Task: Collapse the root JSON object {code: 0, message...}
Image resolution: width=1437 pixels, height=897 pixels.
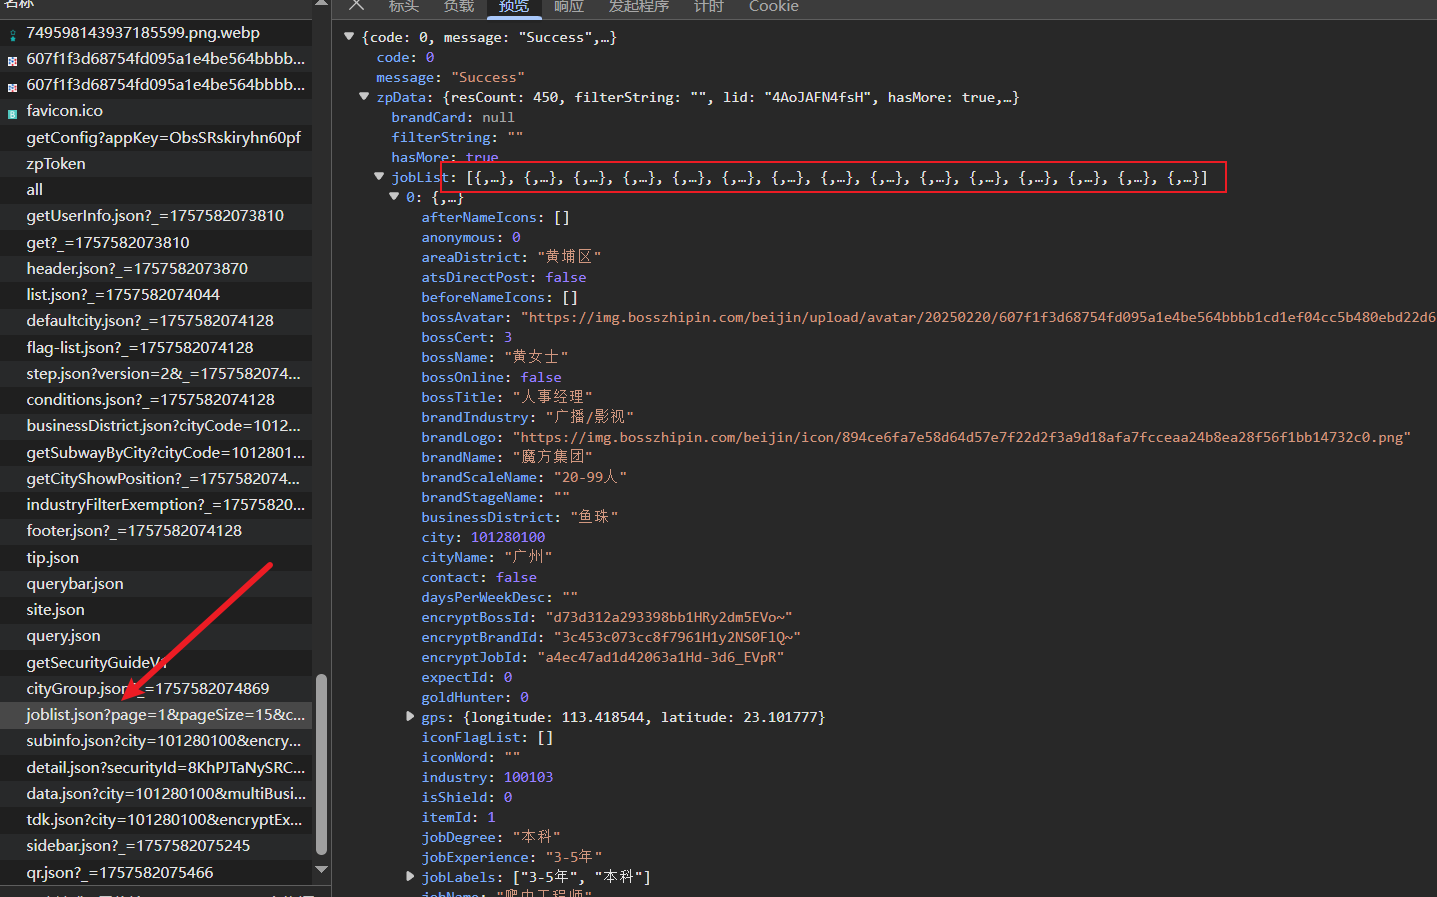Action: (349, 37)
